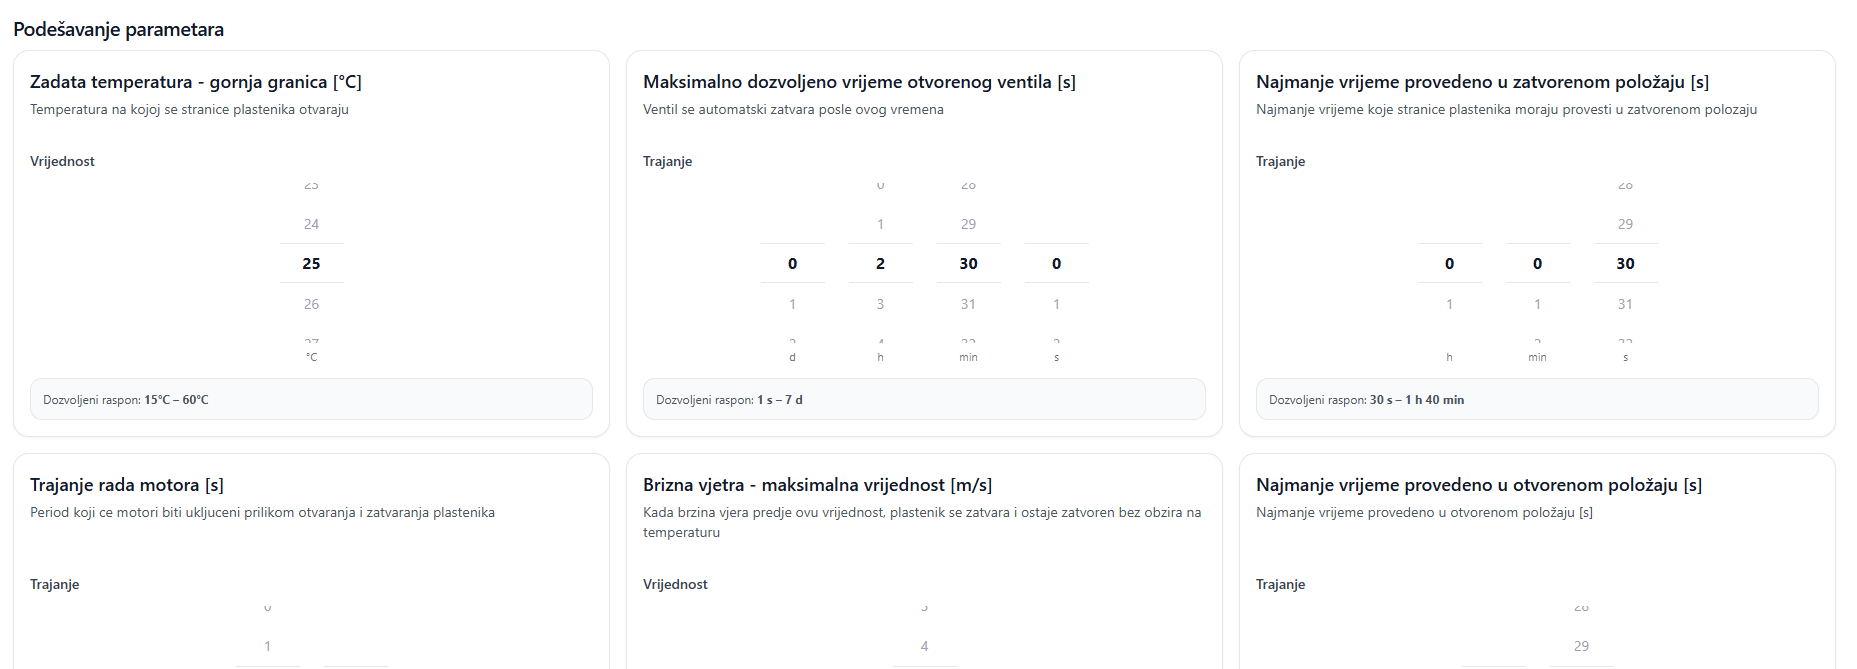Select 31 minutes in valve open time picker
The width and height of the screenshot is (1857, 669).
coord(968,304)
